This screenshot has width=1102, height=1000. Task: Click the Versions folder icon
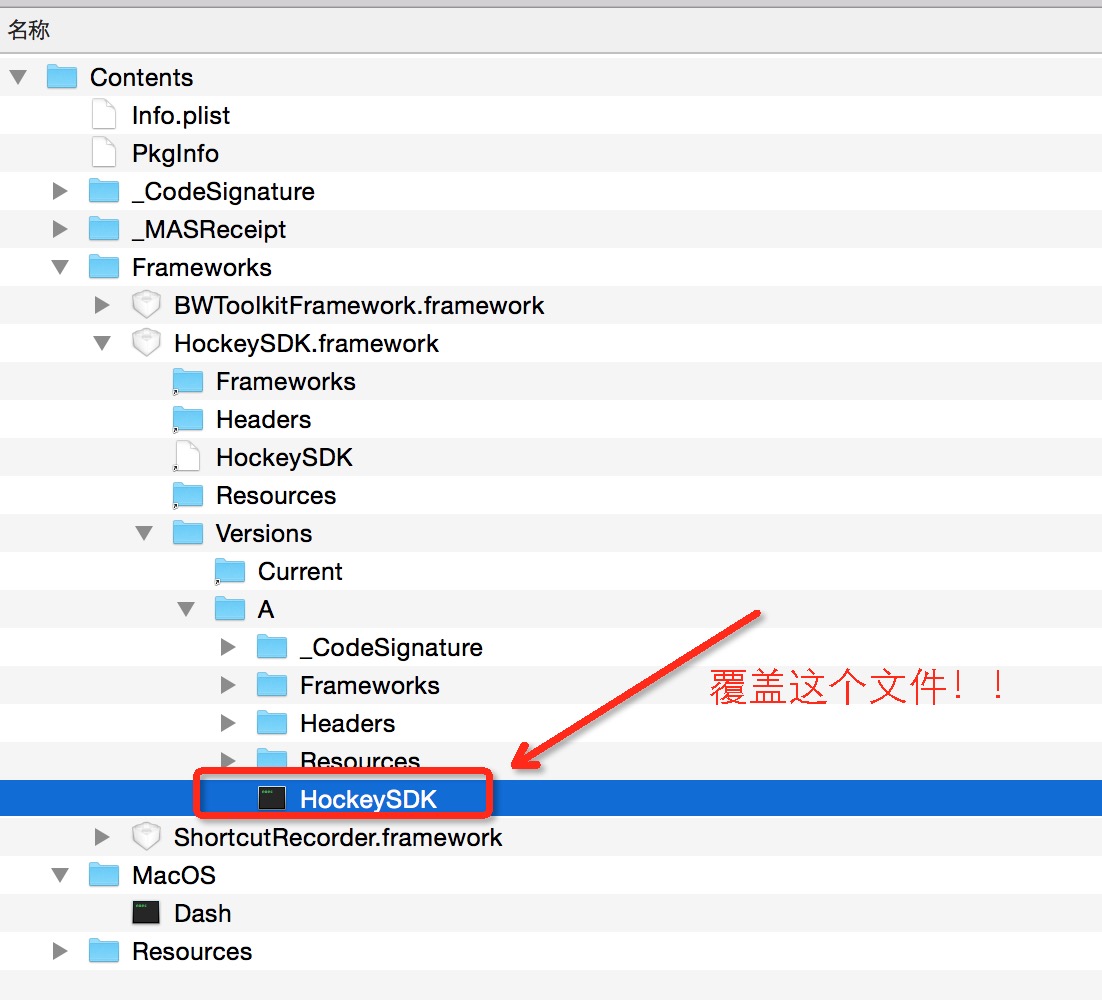tap(188, 533)
